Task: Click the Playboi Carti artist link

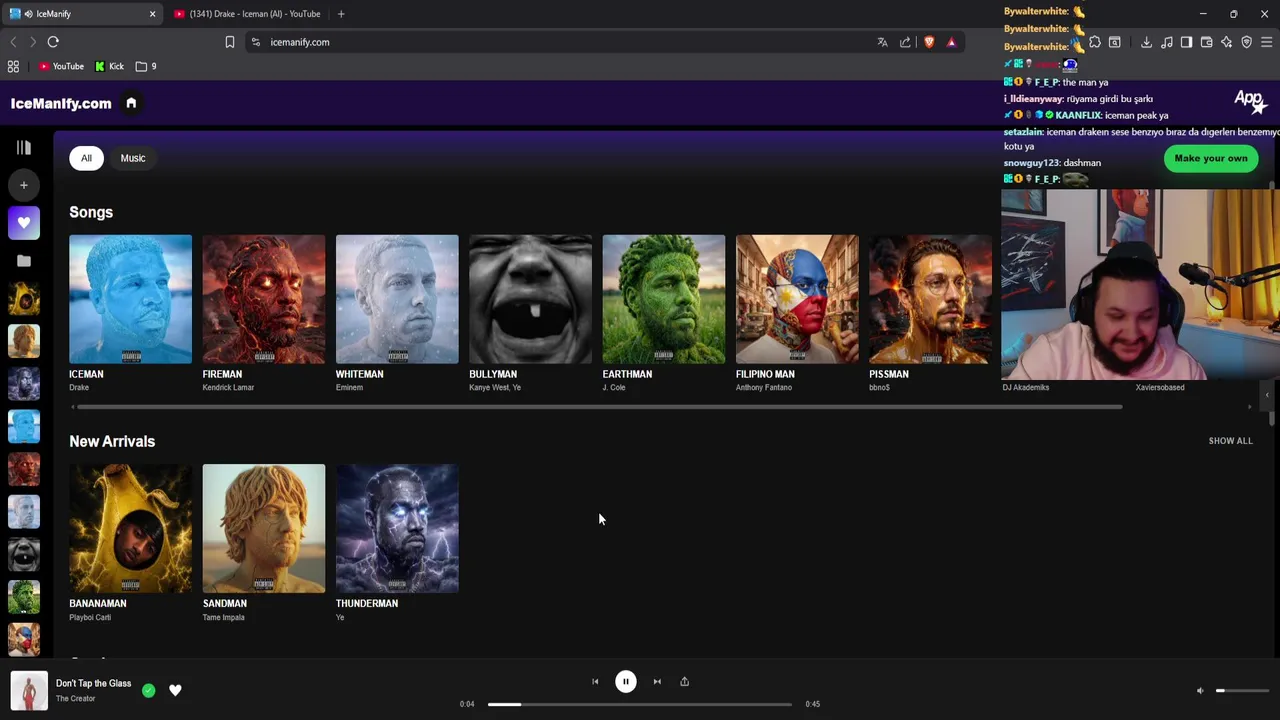Action: tap(90, 617)
